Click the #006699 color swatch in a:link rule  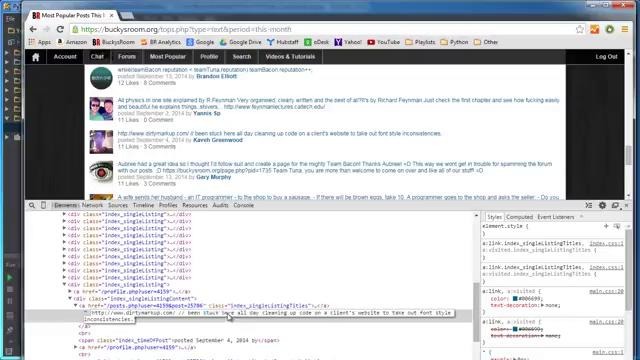pos(515,299)
